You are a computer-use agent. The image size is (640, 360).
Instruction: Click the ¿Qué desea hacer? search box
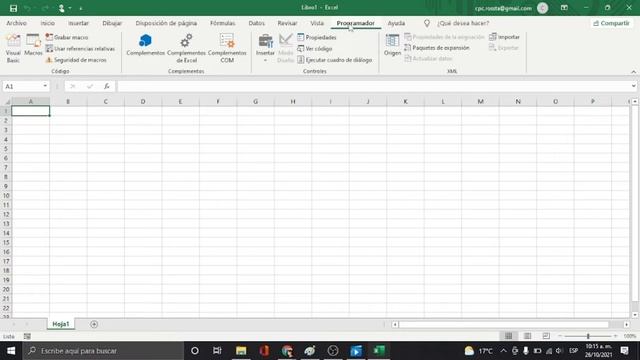pos(463,23)
